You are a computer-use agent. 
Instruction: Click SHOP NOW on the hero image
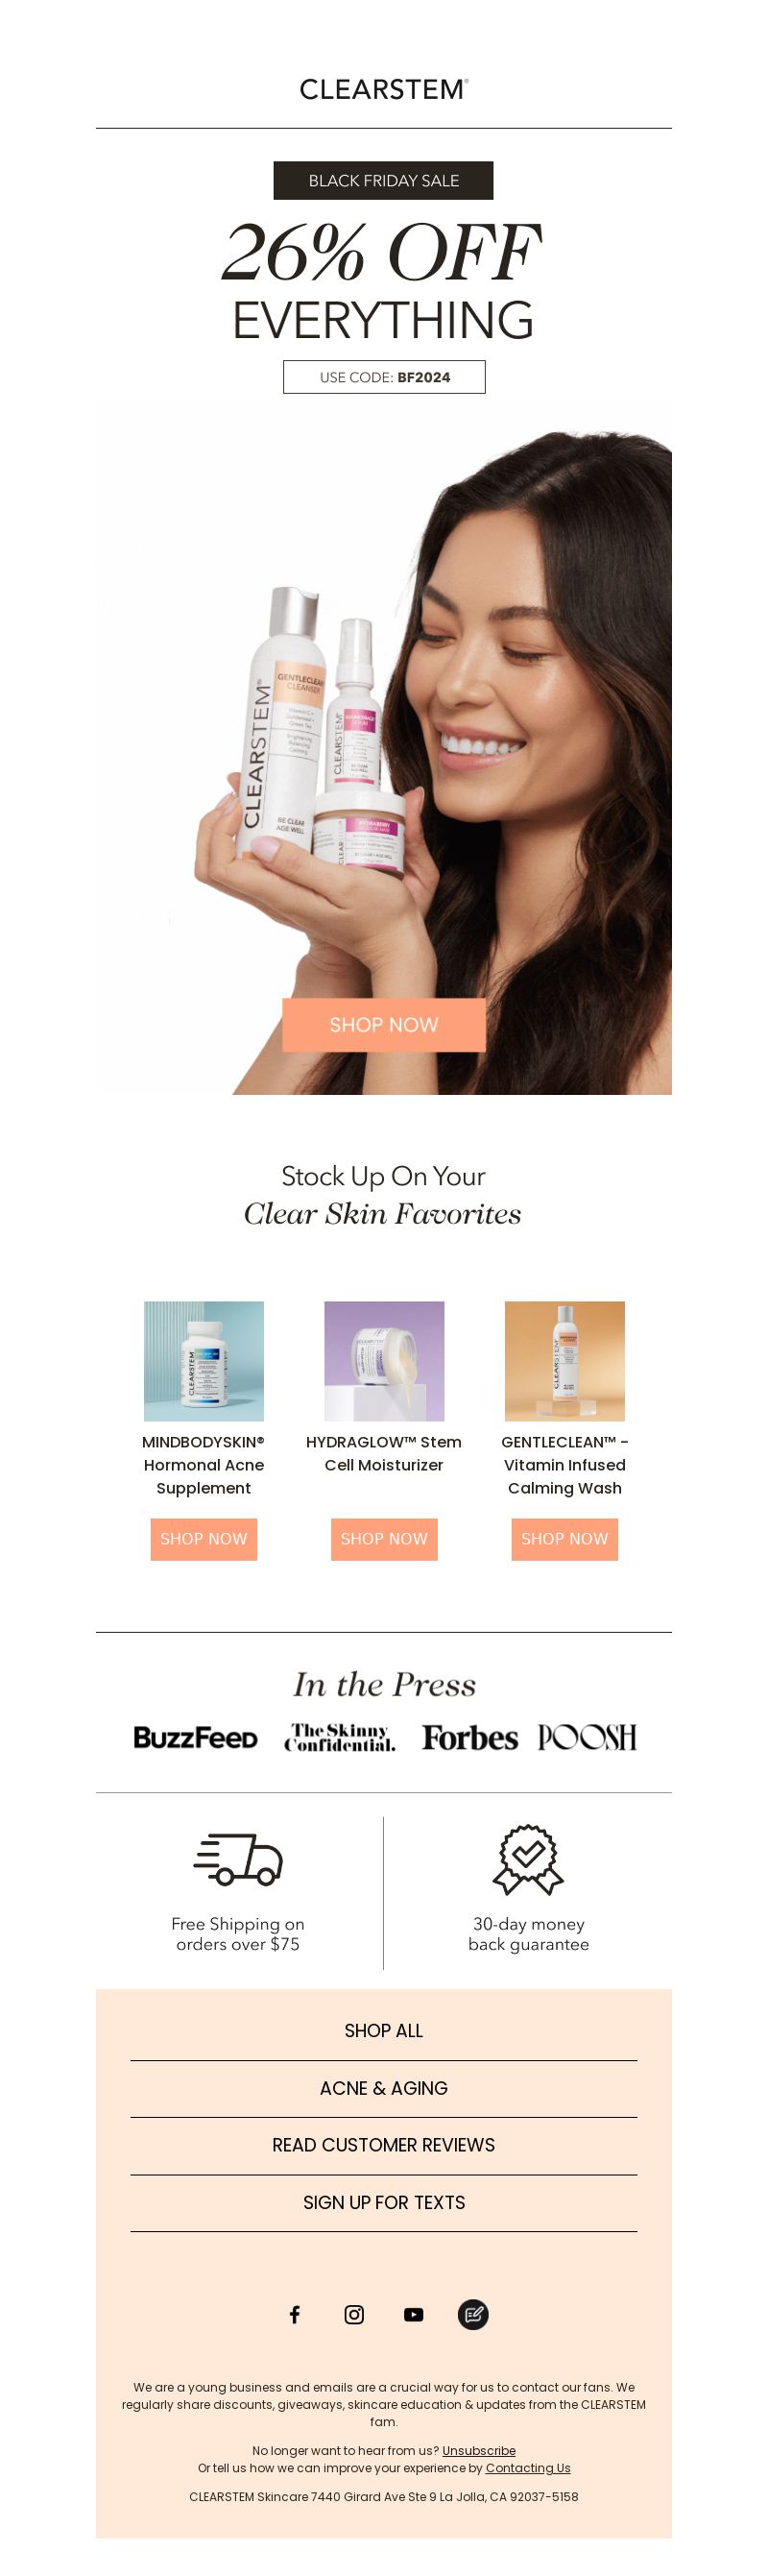[x=384, y=1025]
